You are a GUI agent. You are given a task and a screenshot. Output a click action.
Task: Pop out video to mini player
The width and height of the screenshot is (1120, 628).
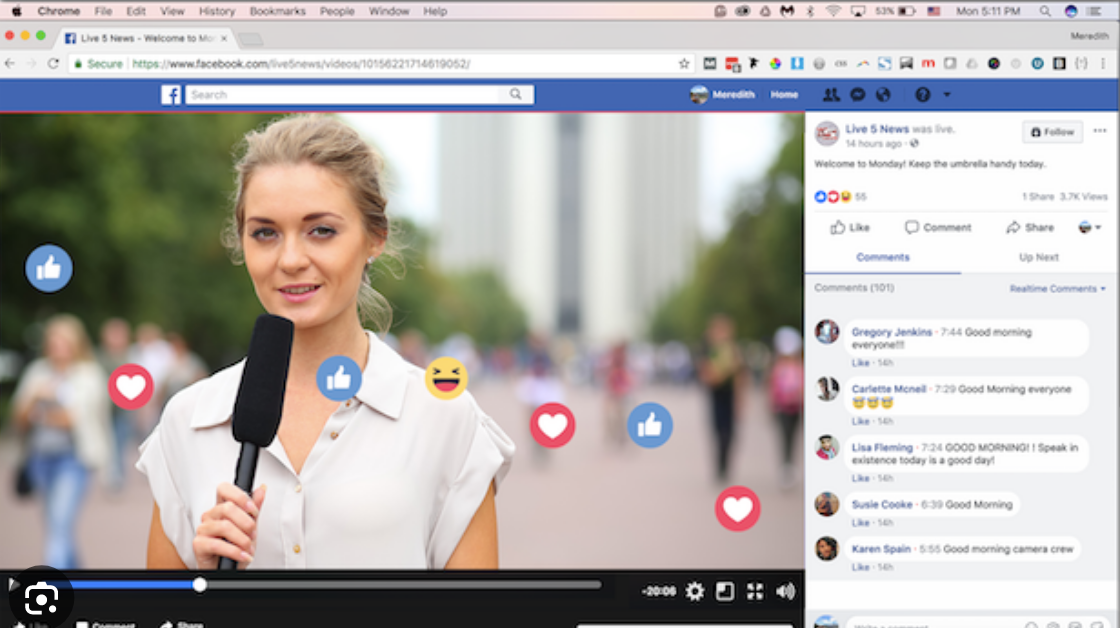point(725,591)
